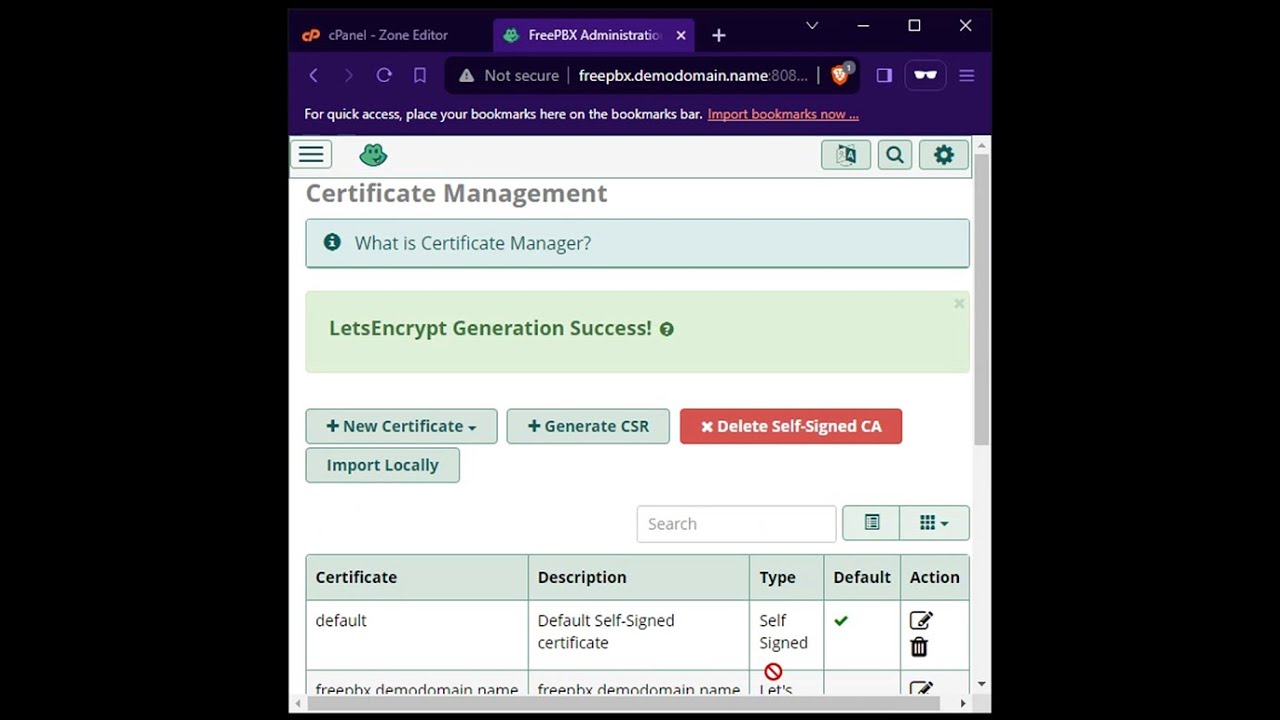Go back in browser history
The image size is (1280, 720).
tap(314, 75)
